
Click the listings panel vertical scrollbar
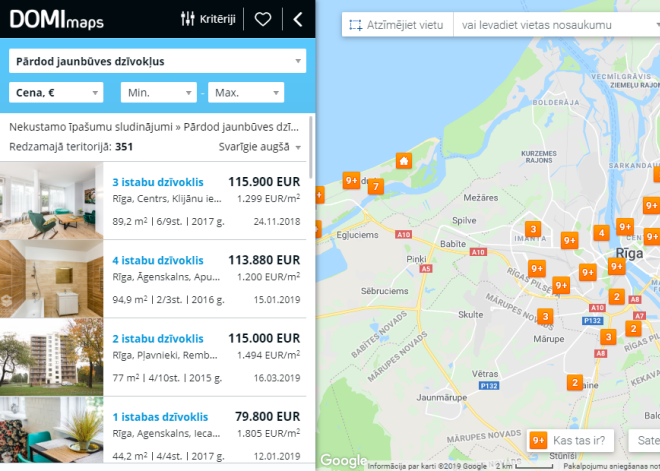309,150
